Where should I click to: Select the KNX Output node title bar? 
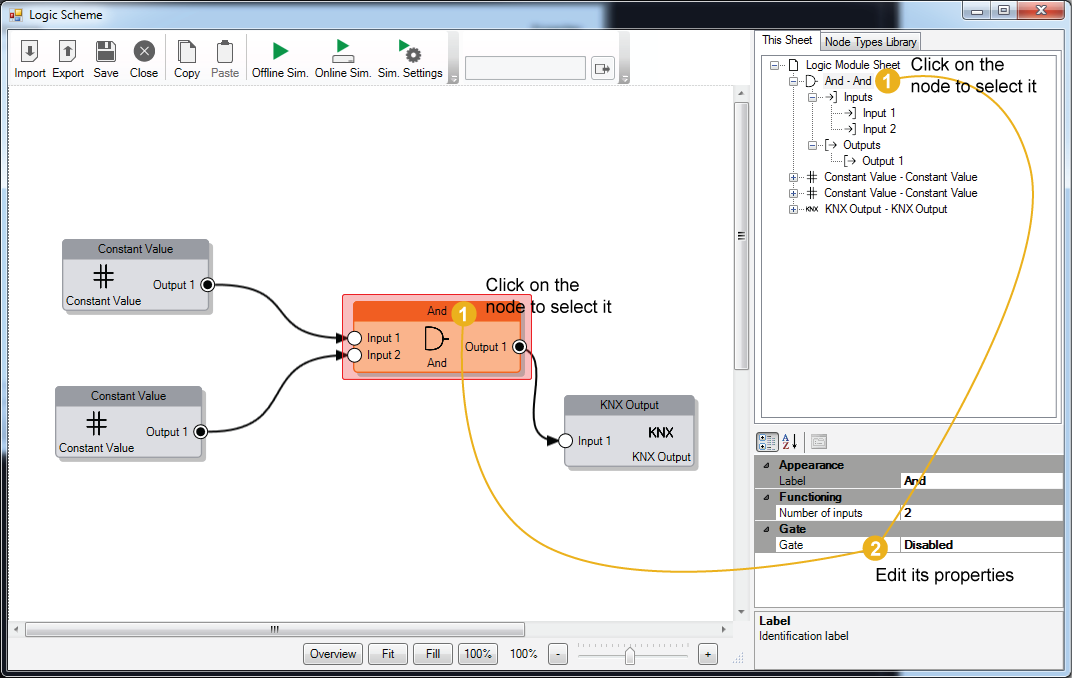629,405
